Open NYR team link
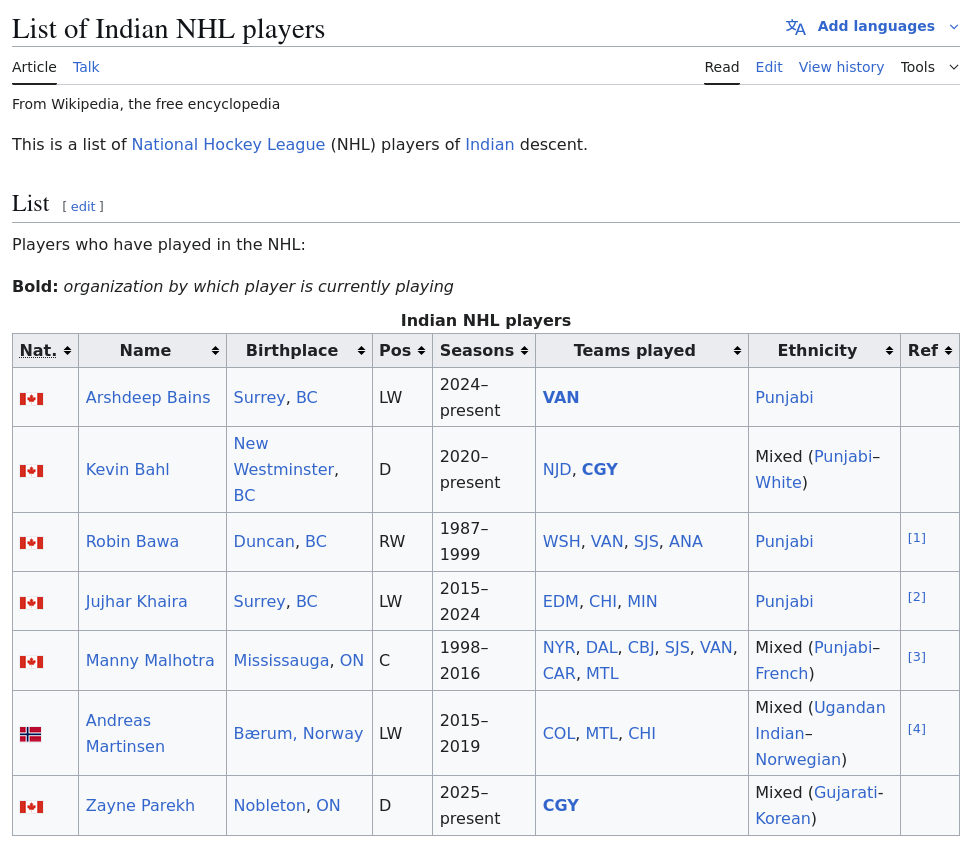 [x=559, y=648]
